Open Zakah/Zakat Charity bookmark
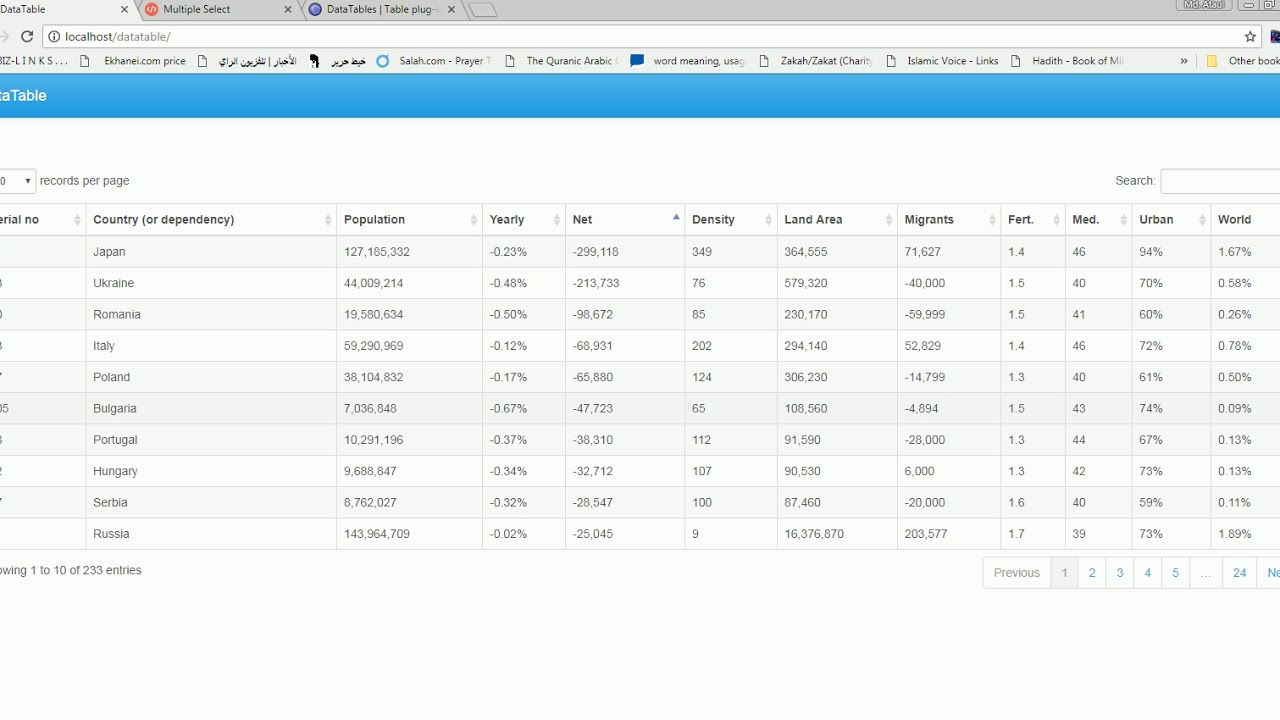The image size is (1280, 720). click(x=815, y=61)
